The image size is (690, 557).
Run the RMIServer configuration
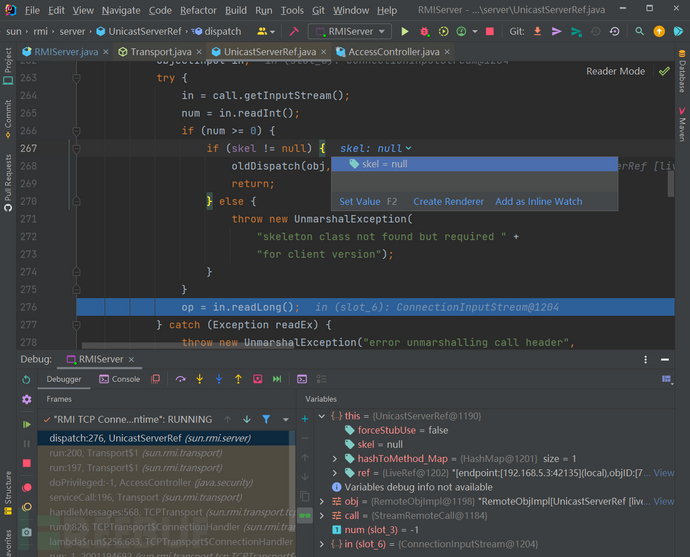[x=404, y=31]
